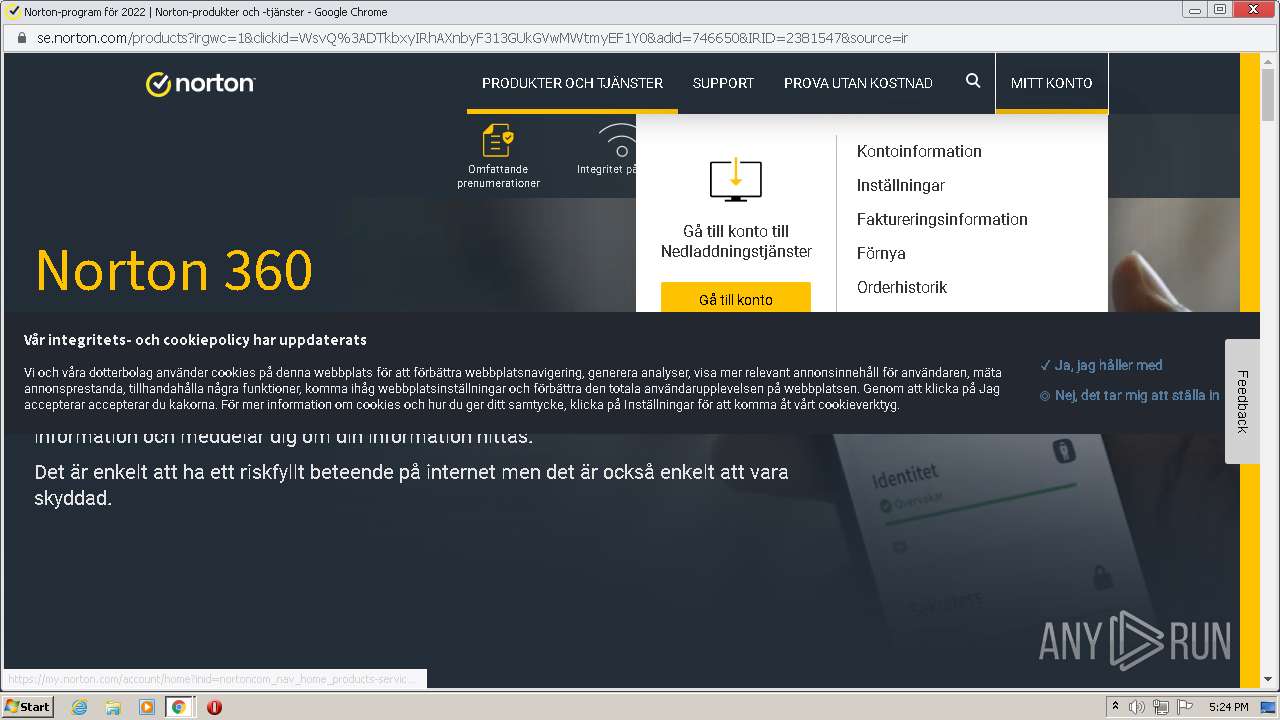
Task: Open the MITT KONTO menu
Action: [x=1051, y=83]
